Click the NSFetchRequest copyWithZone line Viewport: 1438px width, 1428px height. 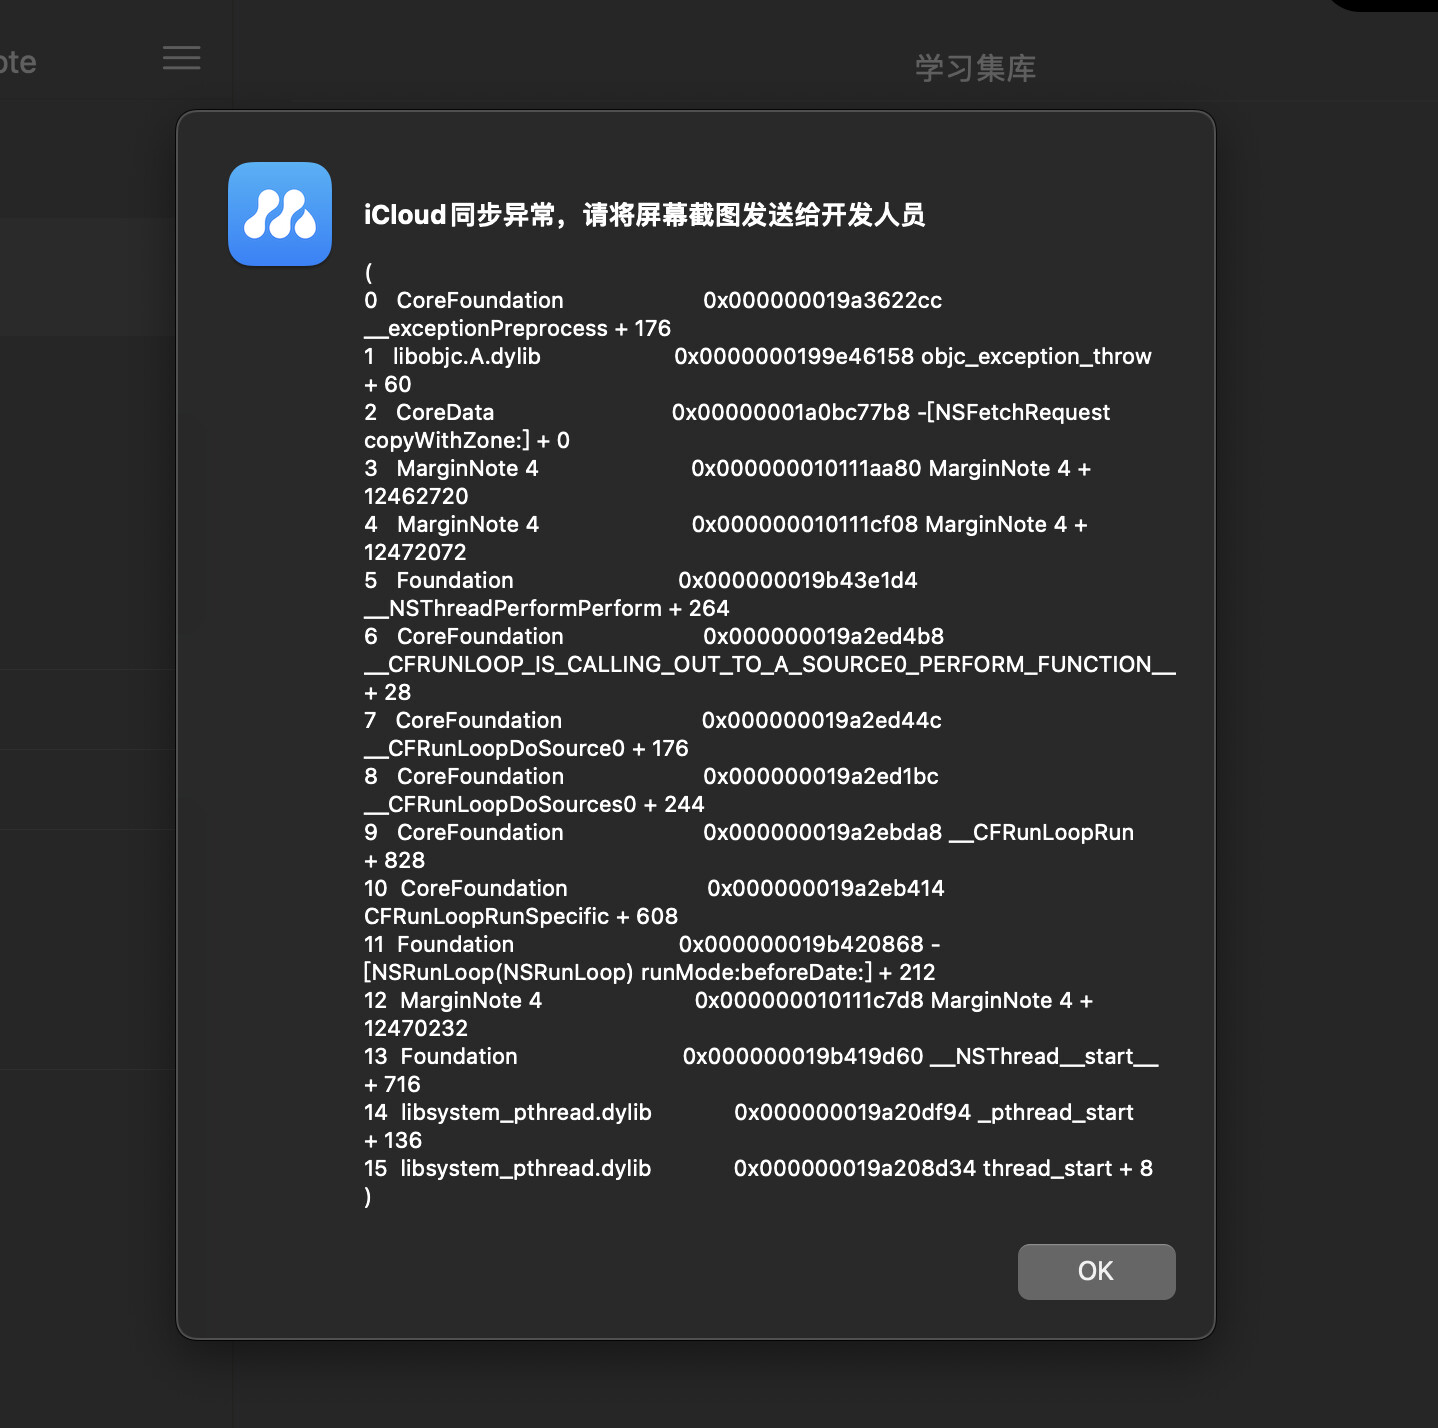(x=1018, y=413)
